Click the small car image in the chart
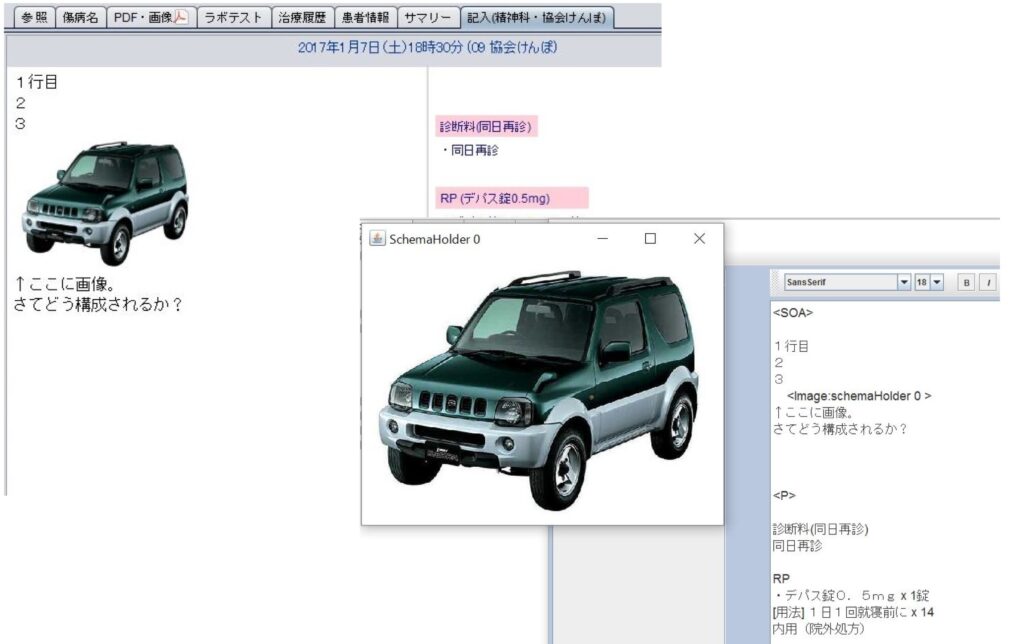The width and height of the screenshot is (1024, 644). tap(106, 202)
